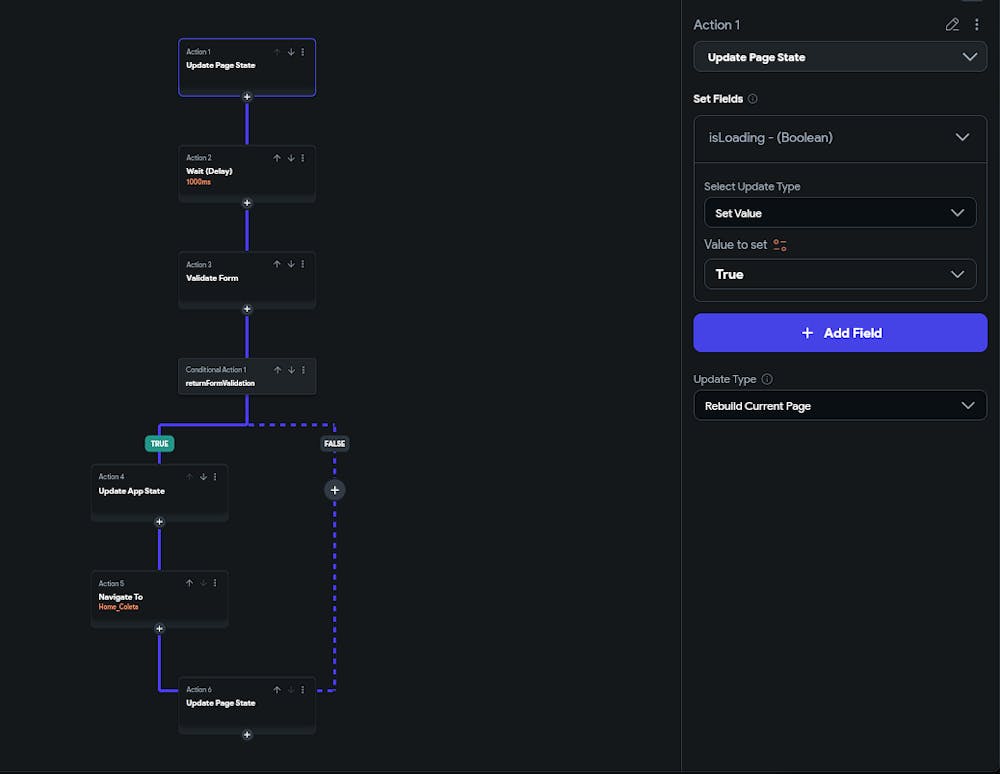Open the three-dot menu in the right panel header

click(977, 25)
